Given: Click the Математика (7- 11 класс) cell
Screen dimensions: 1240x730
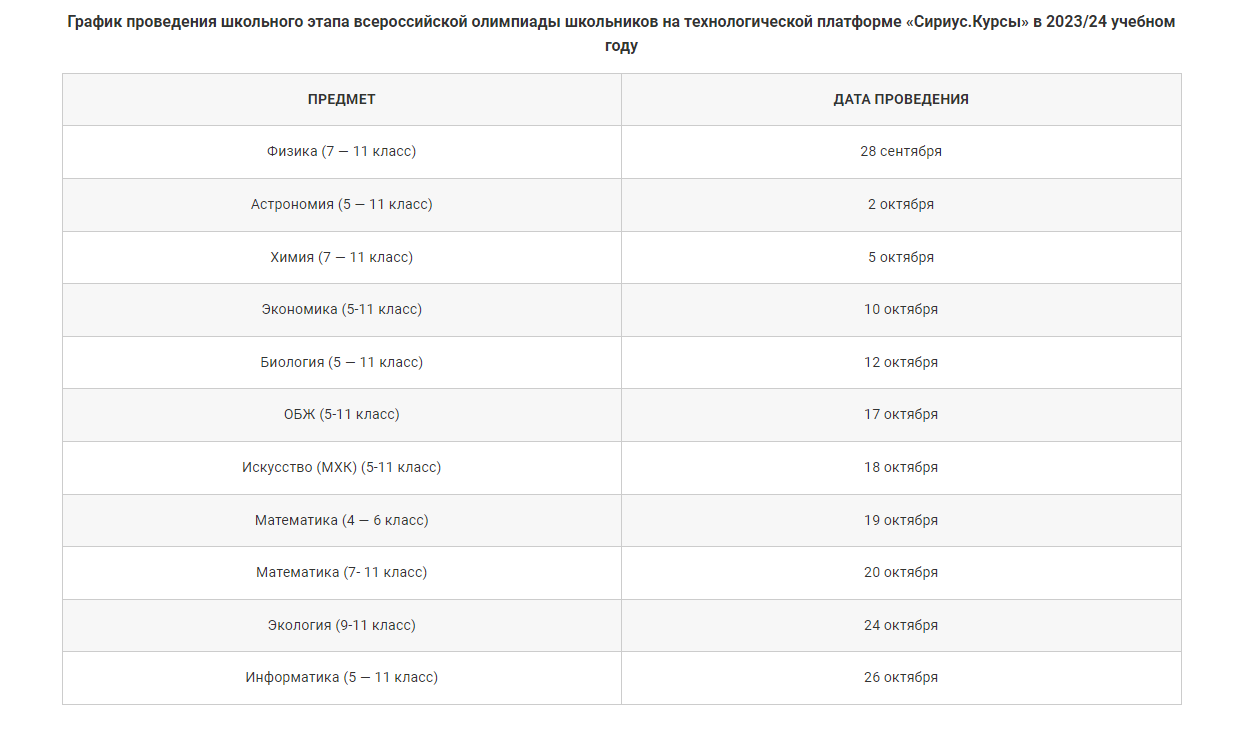Looking at the screenshot, I should point(342,573).
